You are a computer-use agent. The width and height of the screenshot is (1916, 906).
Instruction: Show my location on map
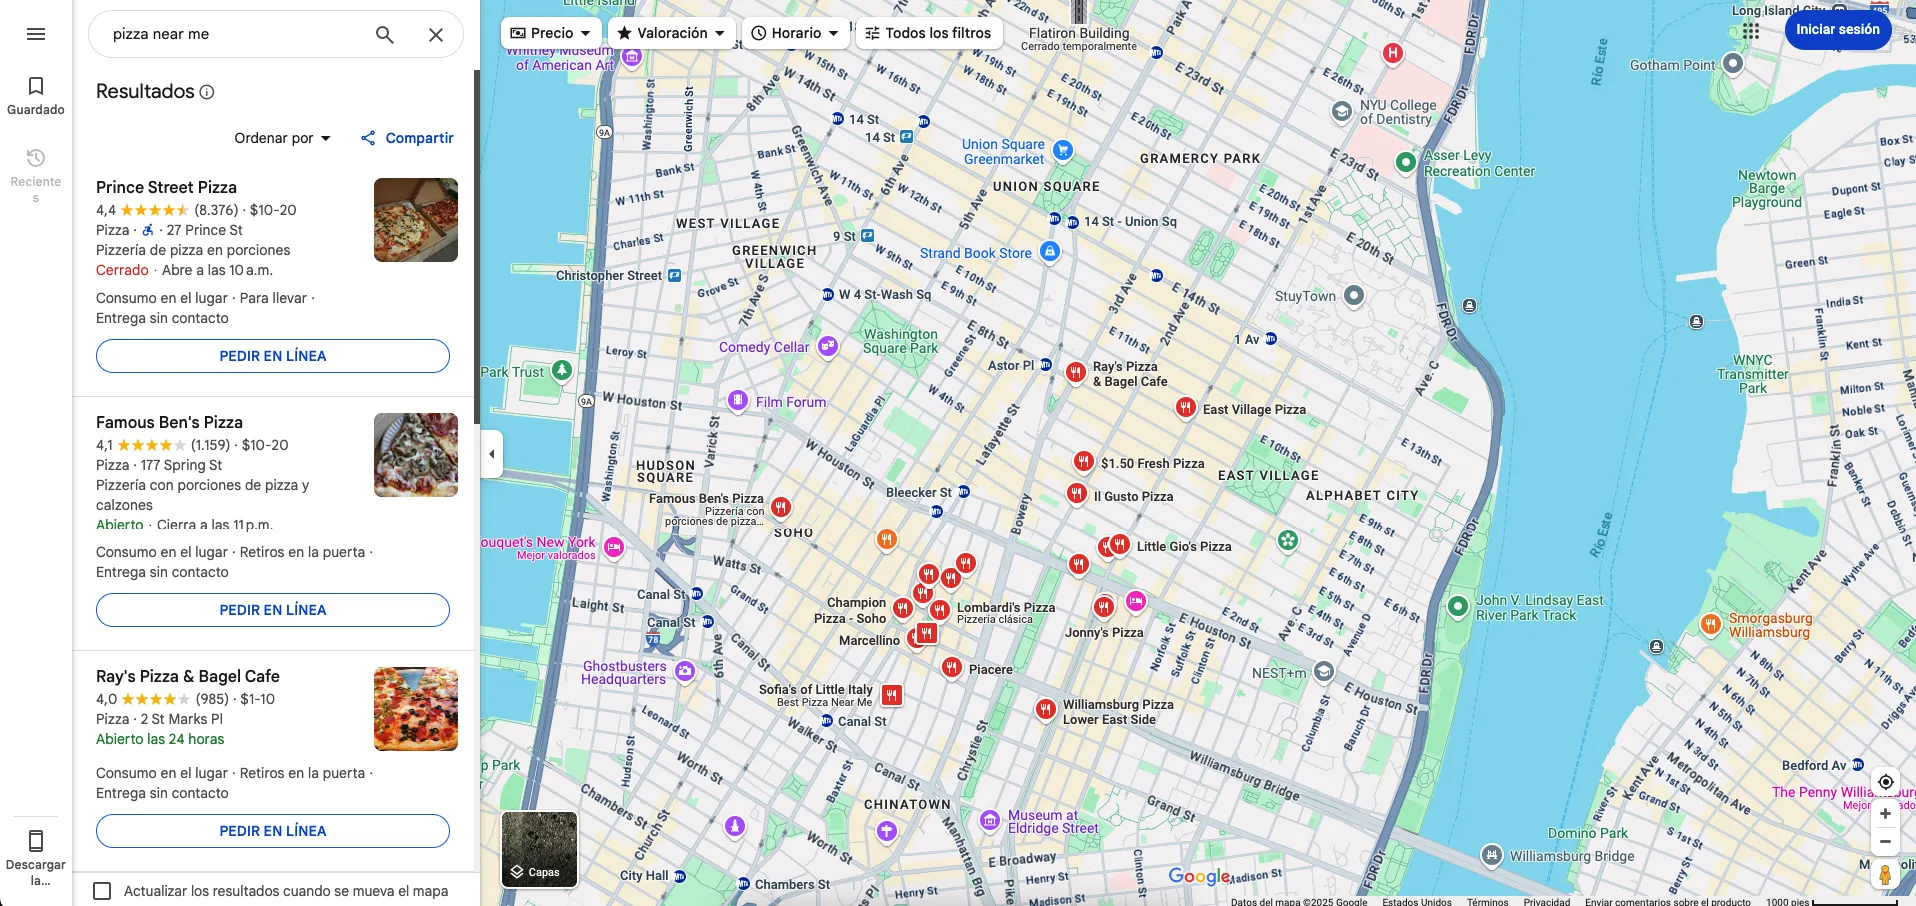click(1885, 782)
